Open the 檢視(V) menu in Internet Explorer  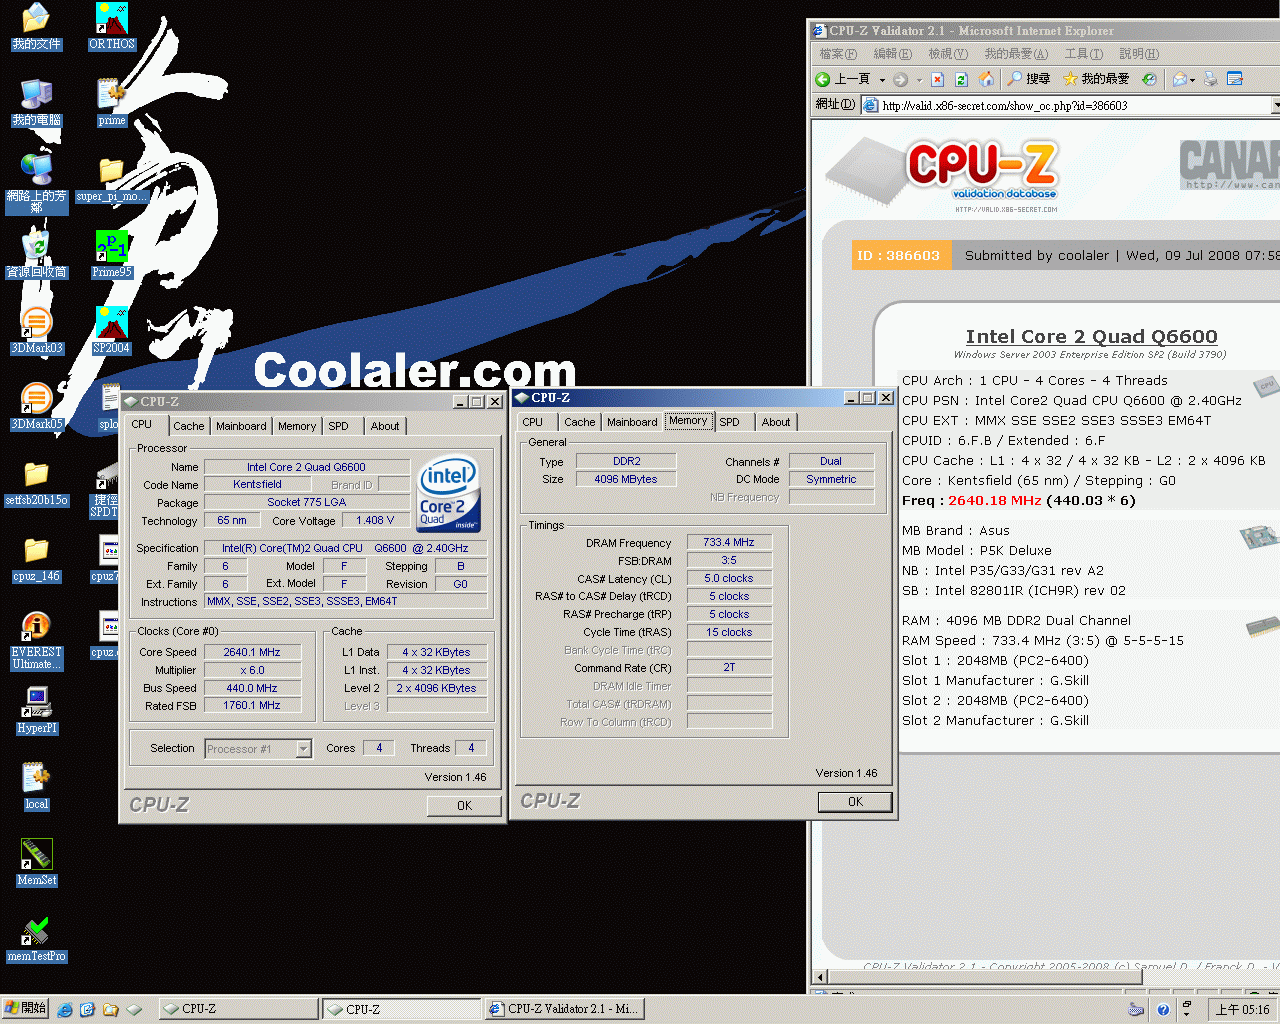pyautogui.click(x=947, y=54)
